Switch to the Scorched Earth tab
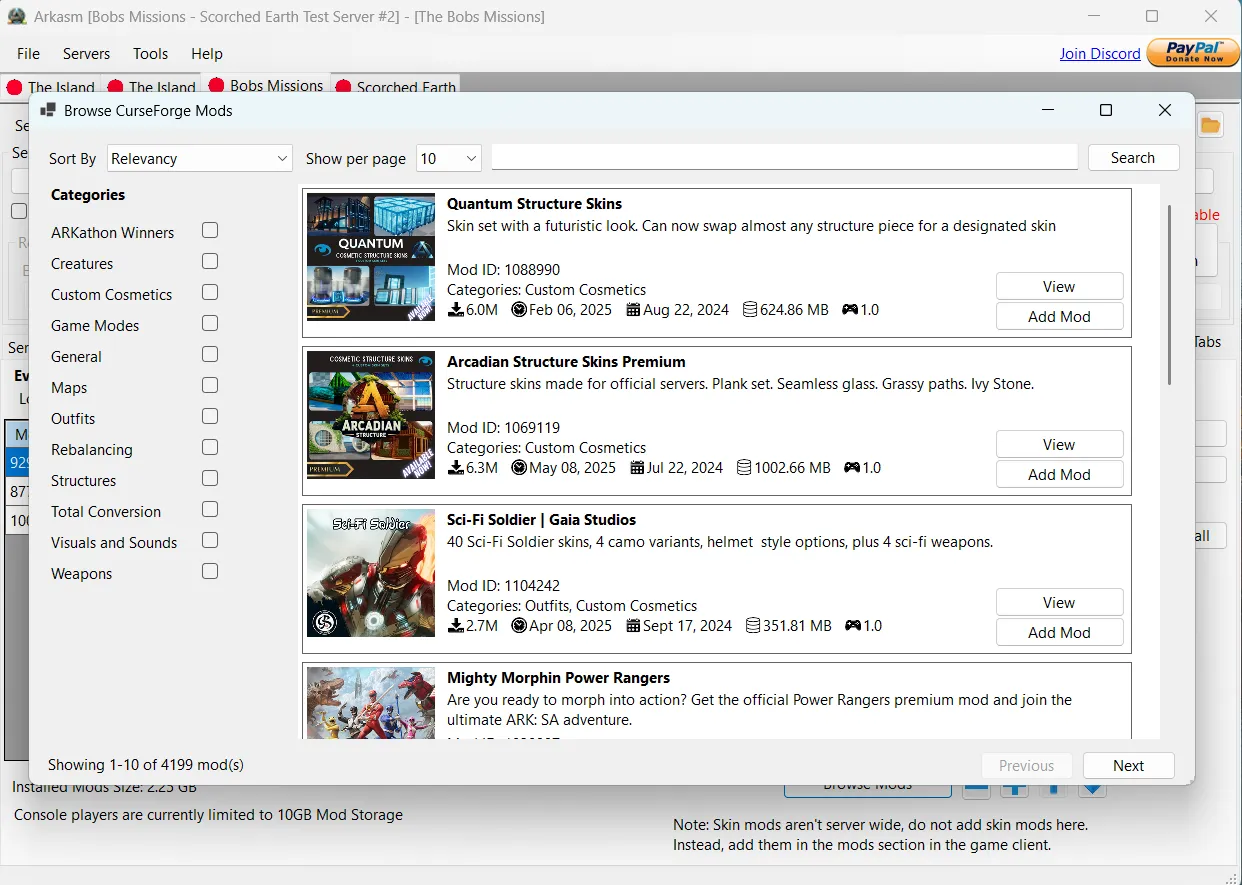 pos(396,87)
